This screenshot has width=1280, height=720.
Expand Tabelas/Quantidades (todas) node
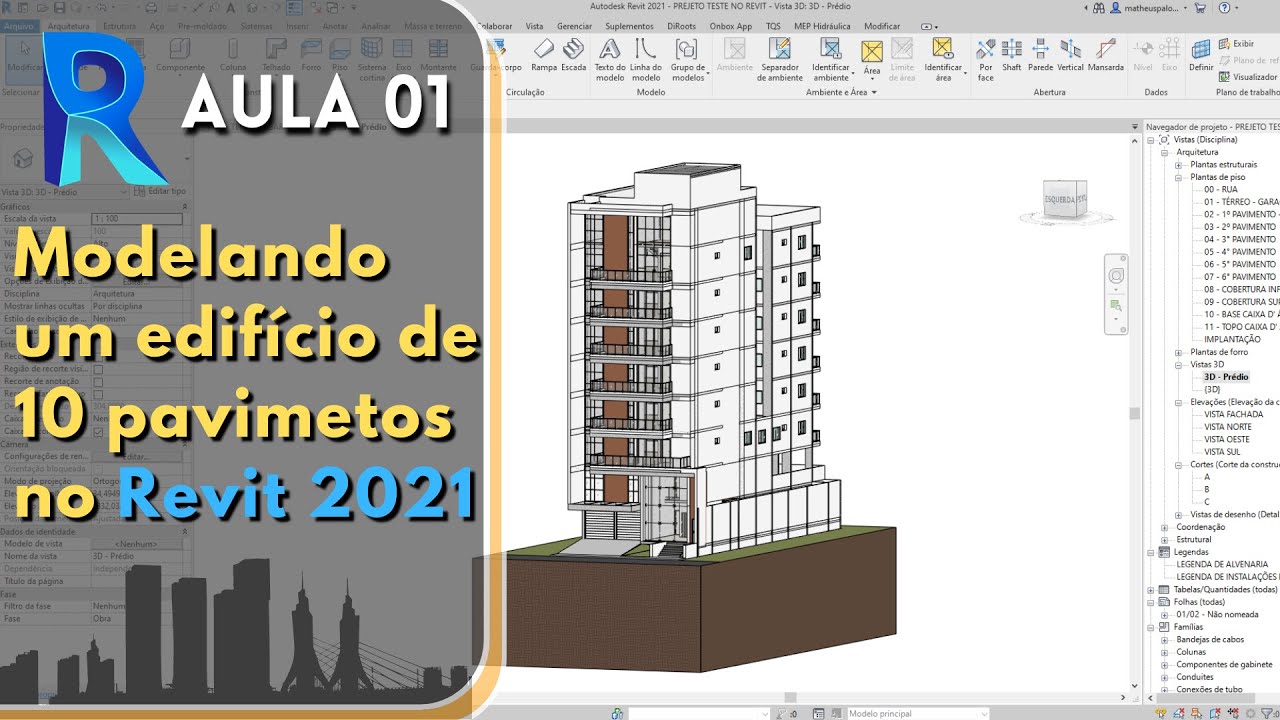(x=1151, y=590)
